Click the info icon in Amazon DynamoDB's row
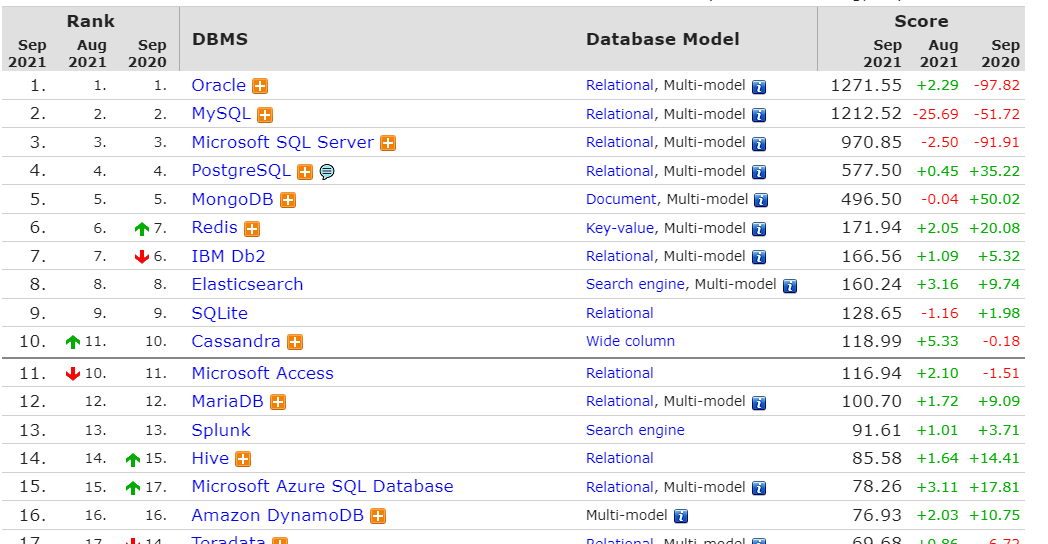The height and width of the screenshot is (544, 1048). coord(681,516)
